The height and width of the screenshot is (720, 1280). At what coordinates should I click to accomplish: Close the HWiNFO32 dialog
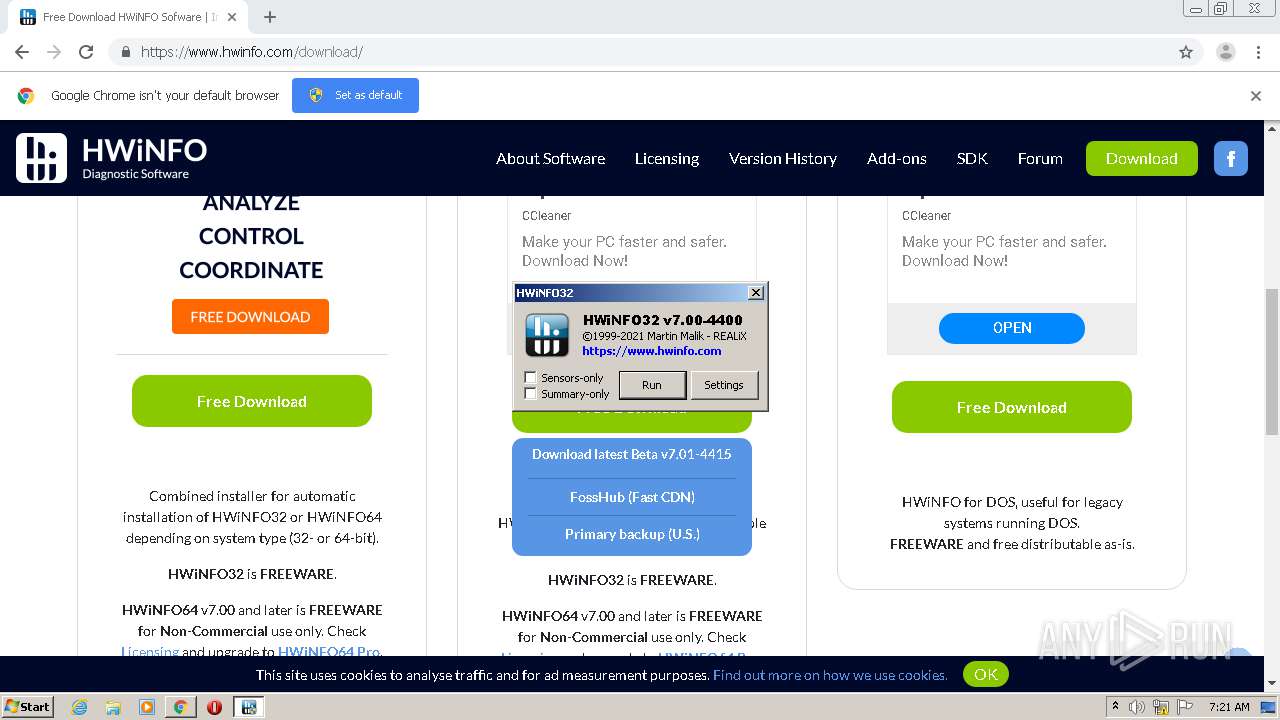(756, 293)
